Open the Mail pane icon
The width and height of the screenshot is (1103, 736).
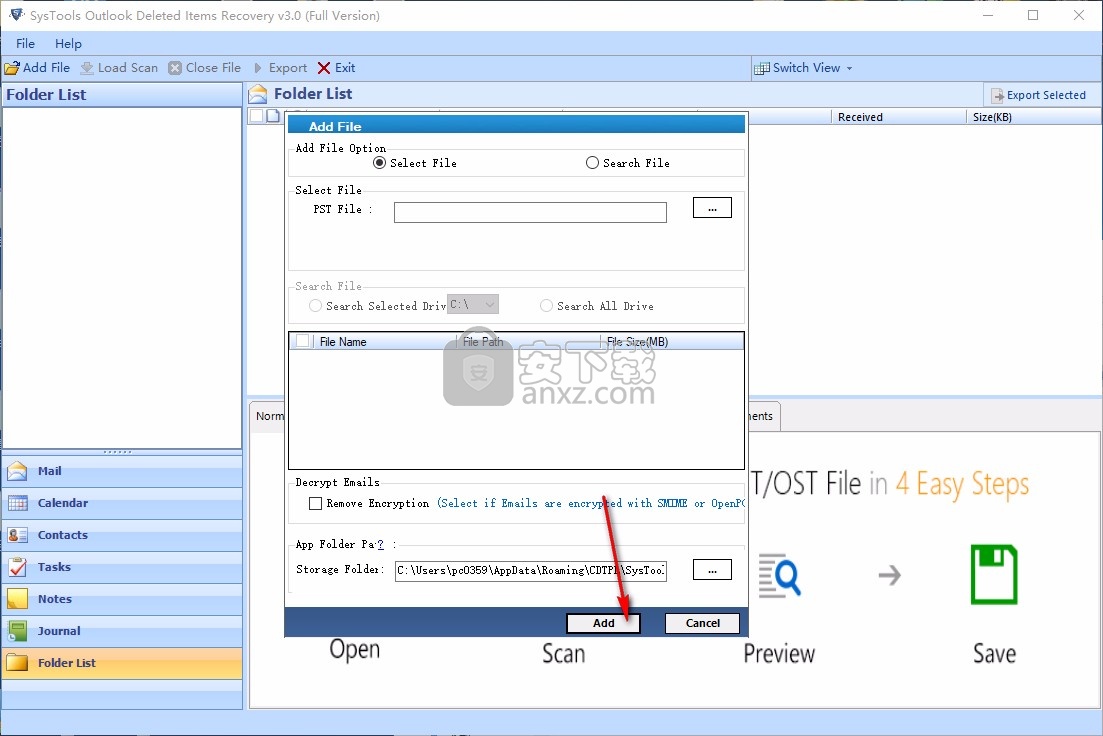point(18,471)
